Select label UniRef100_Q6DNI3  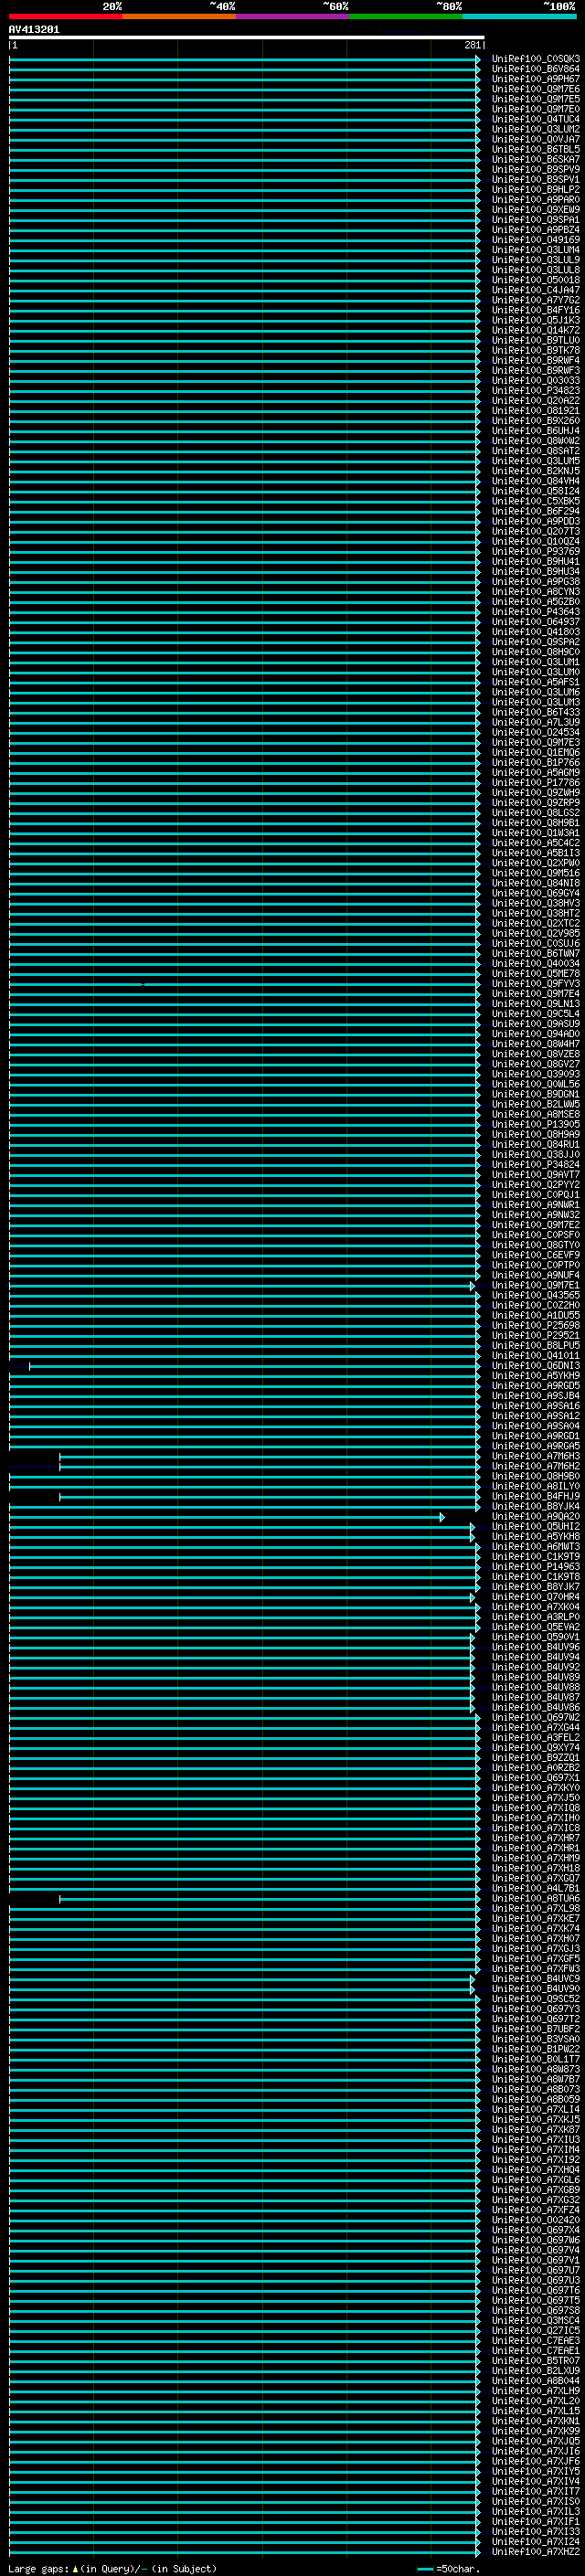536,1365
